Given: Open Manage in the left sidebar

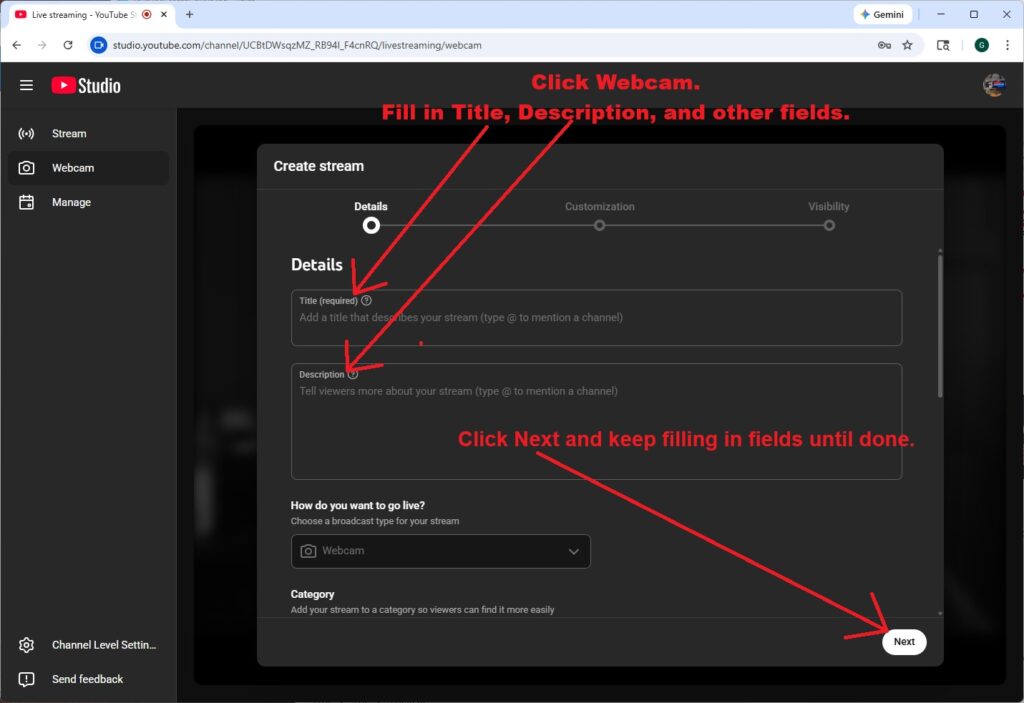Looking at the screenshot, I should (71, 202).
